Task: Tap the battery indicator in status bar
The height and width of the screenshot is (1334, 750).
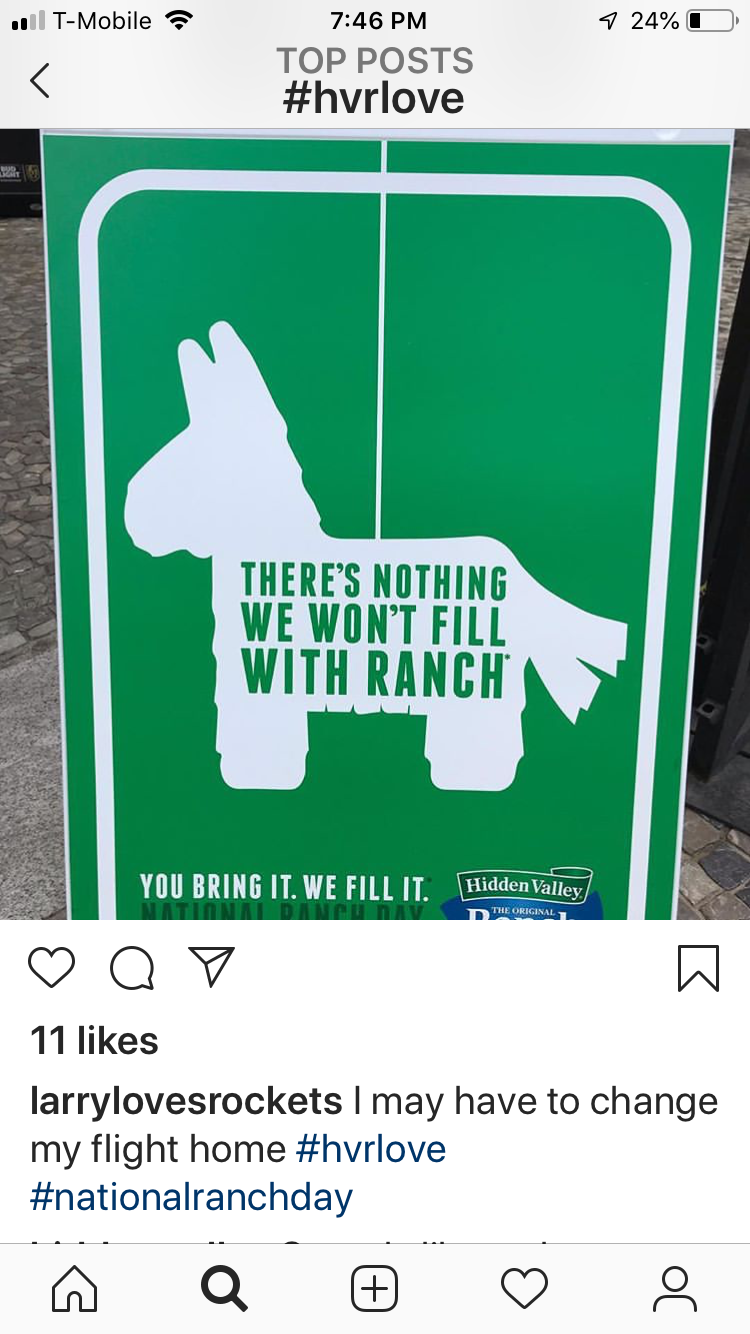Action: [x=712, y=21]
